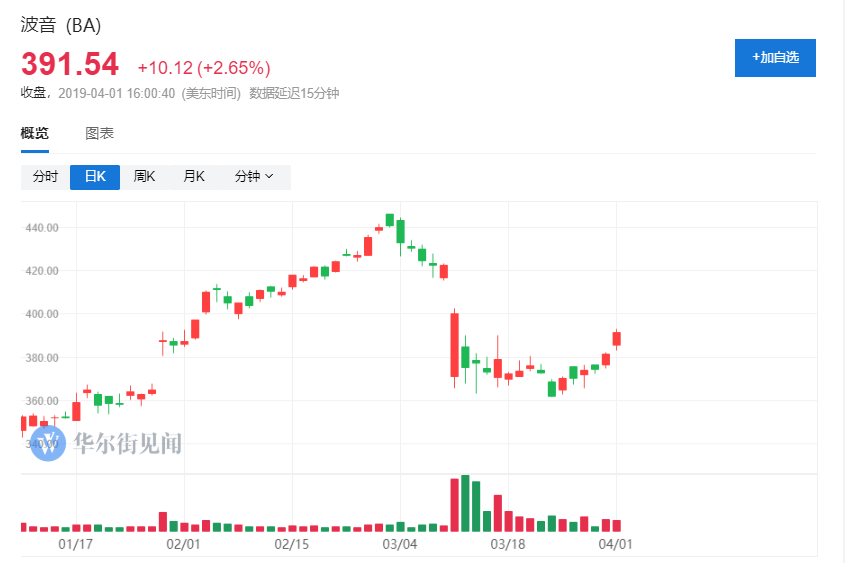
Task: Expand the 分钟 minute interval dropdown
Action: click(254, 177)
